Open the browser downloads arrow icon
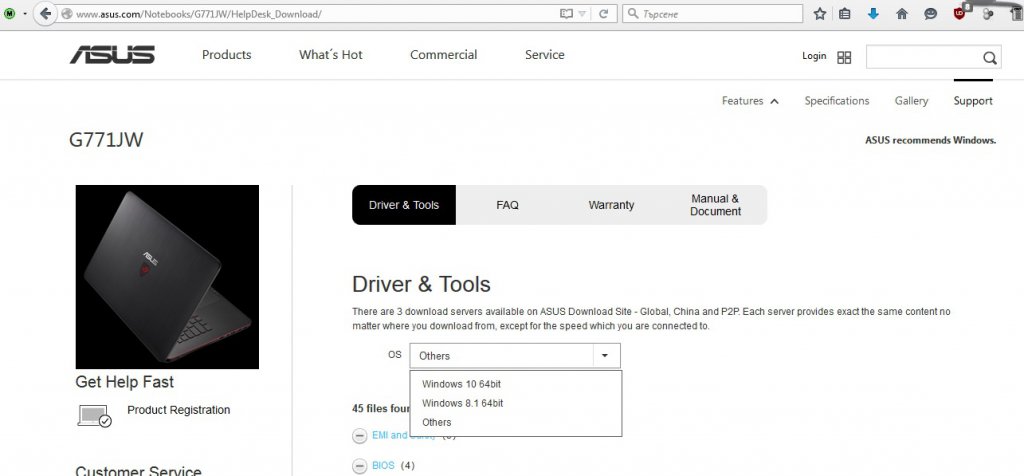The height and width of the screenshot is (476, 1024). tap(873, 14)
